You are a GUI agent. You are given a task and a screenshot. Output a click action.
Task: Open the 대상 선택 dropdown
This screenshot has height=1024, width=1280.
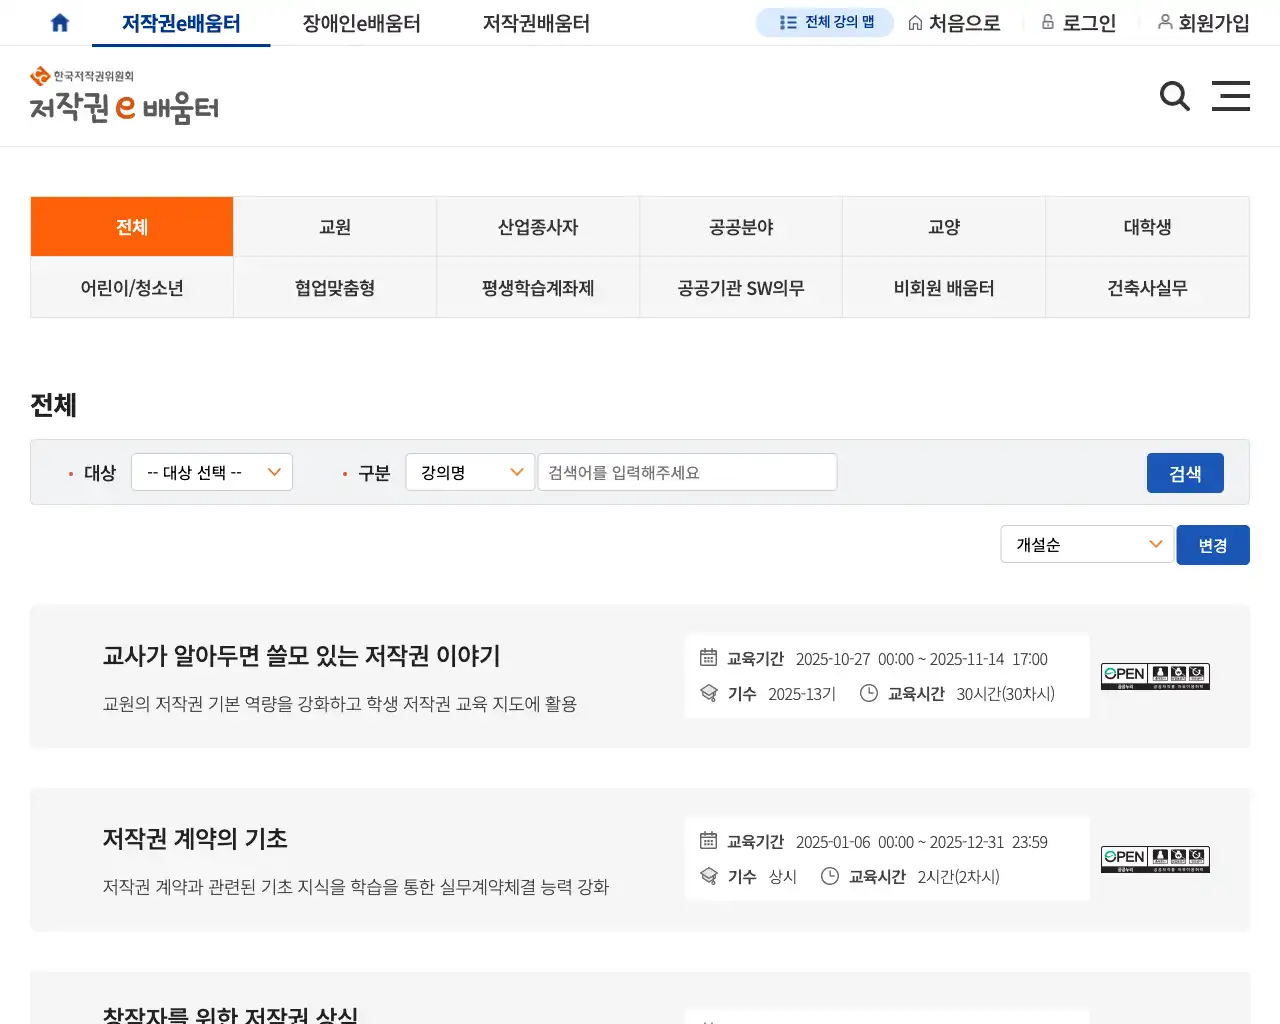click(211, 472)
